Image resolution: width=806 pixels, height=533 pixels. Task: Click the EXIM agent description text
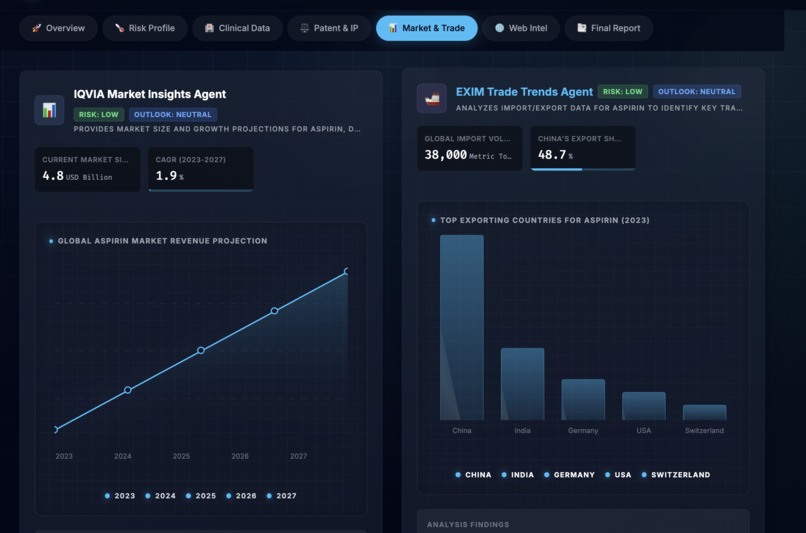click(599, 108)
